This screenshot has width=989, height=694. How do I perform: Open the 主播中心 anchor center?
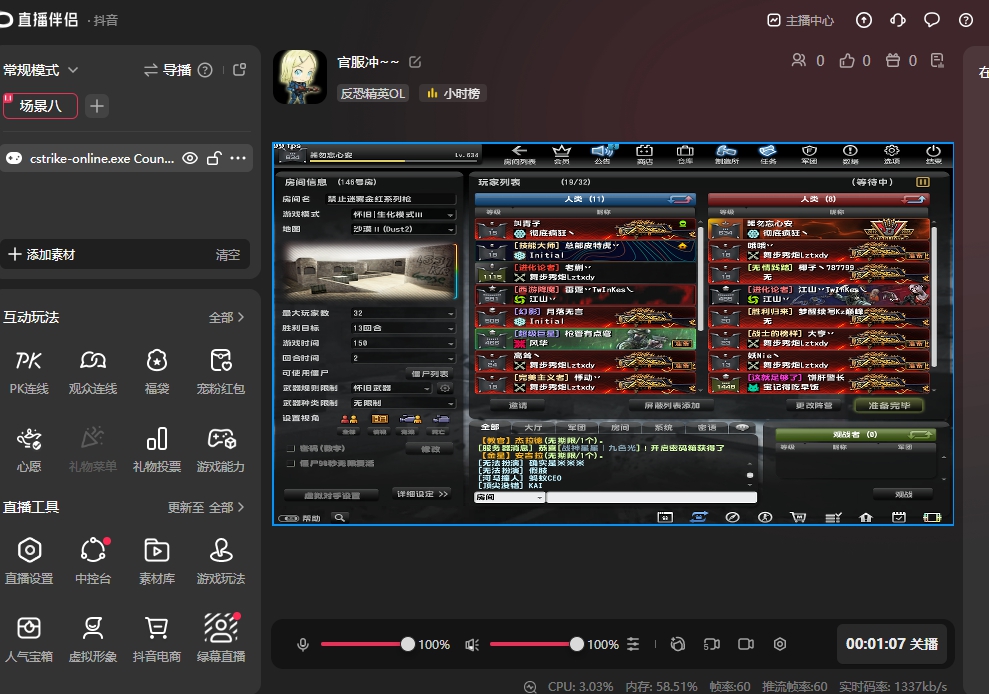pos(800,20)
